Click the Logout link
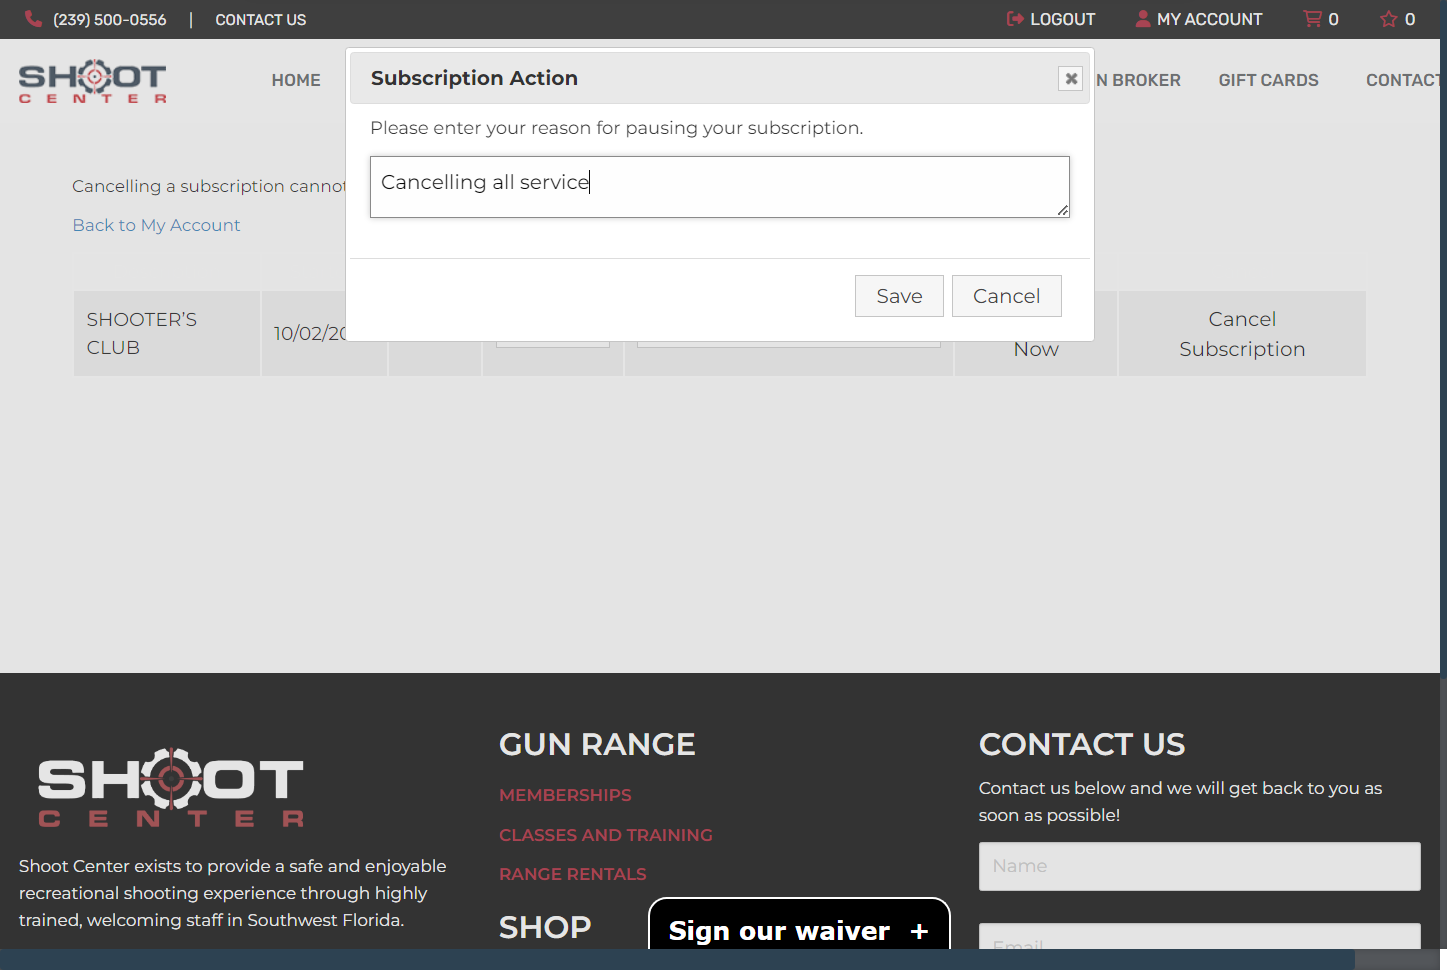The height and width of the screenshot is (970, 1447). 1051,19
